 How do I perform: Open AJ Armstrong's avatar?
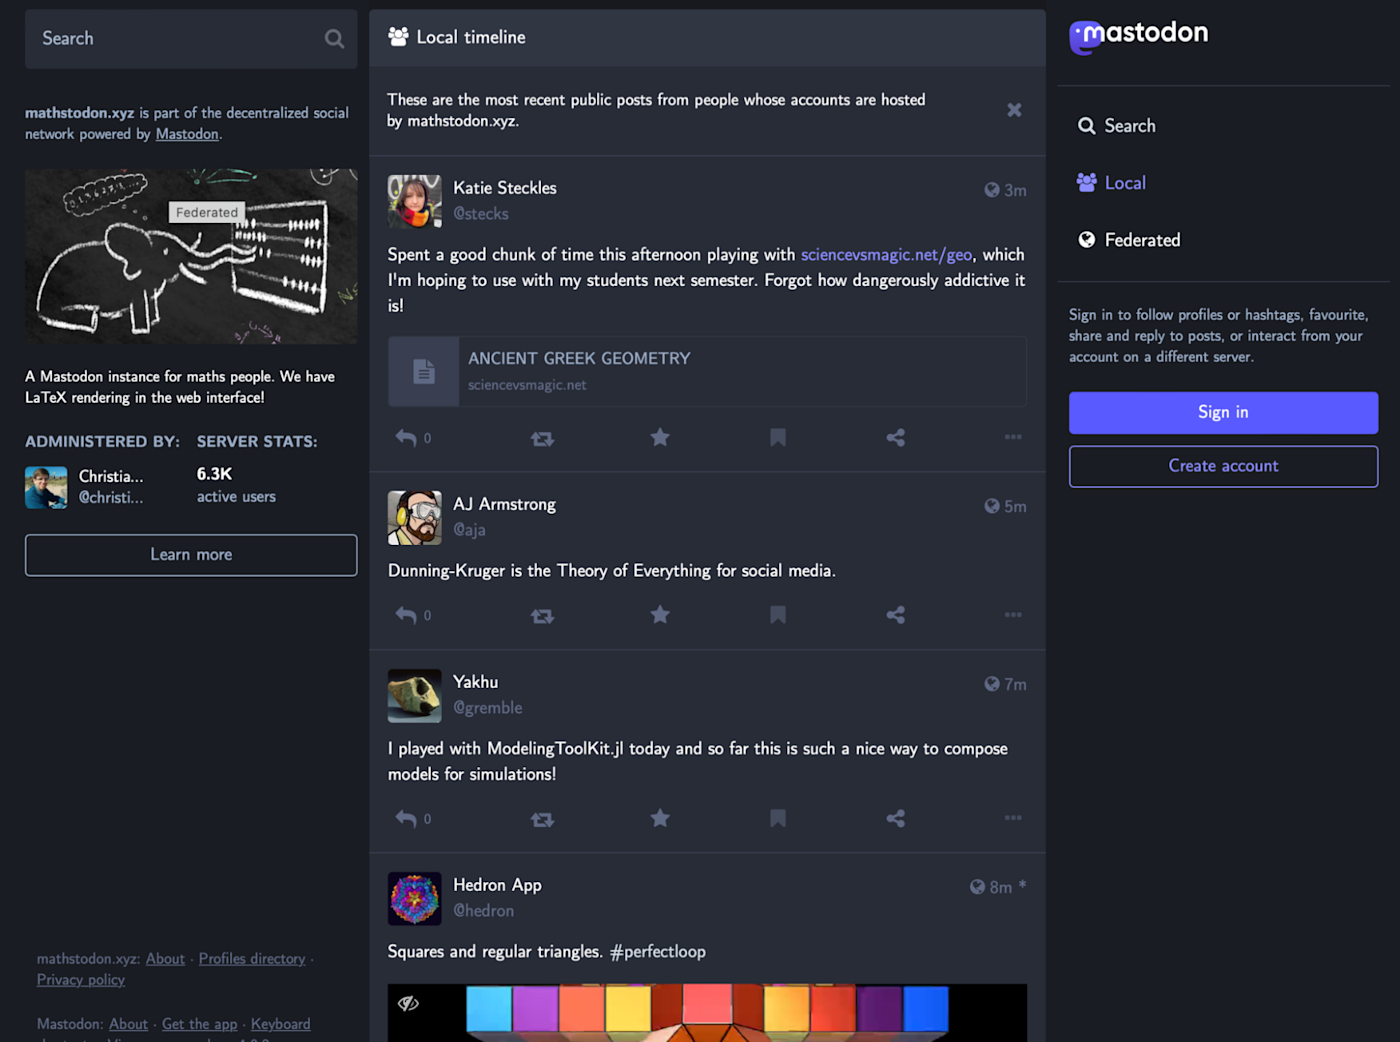pyautogui.click(x=414, y=518)
